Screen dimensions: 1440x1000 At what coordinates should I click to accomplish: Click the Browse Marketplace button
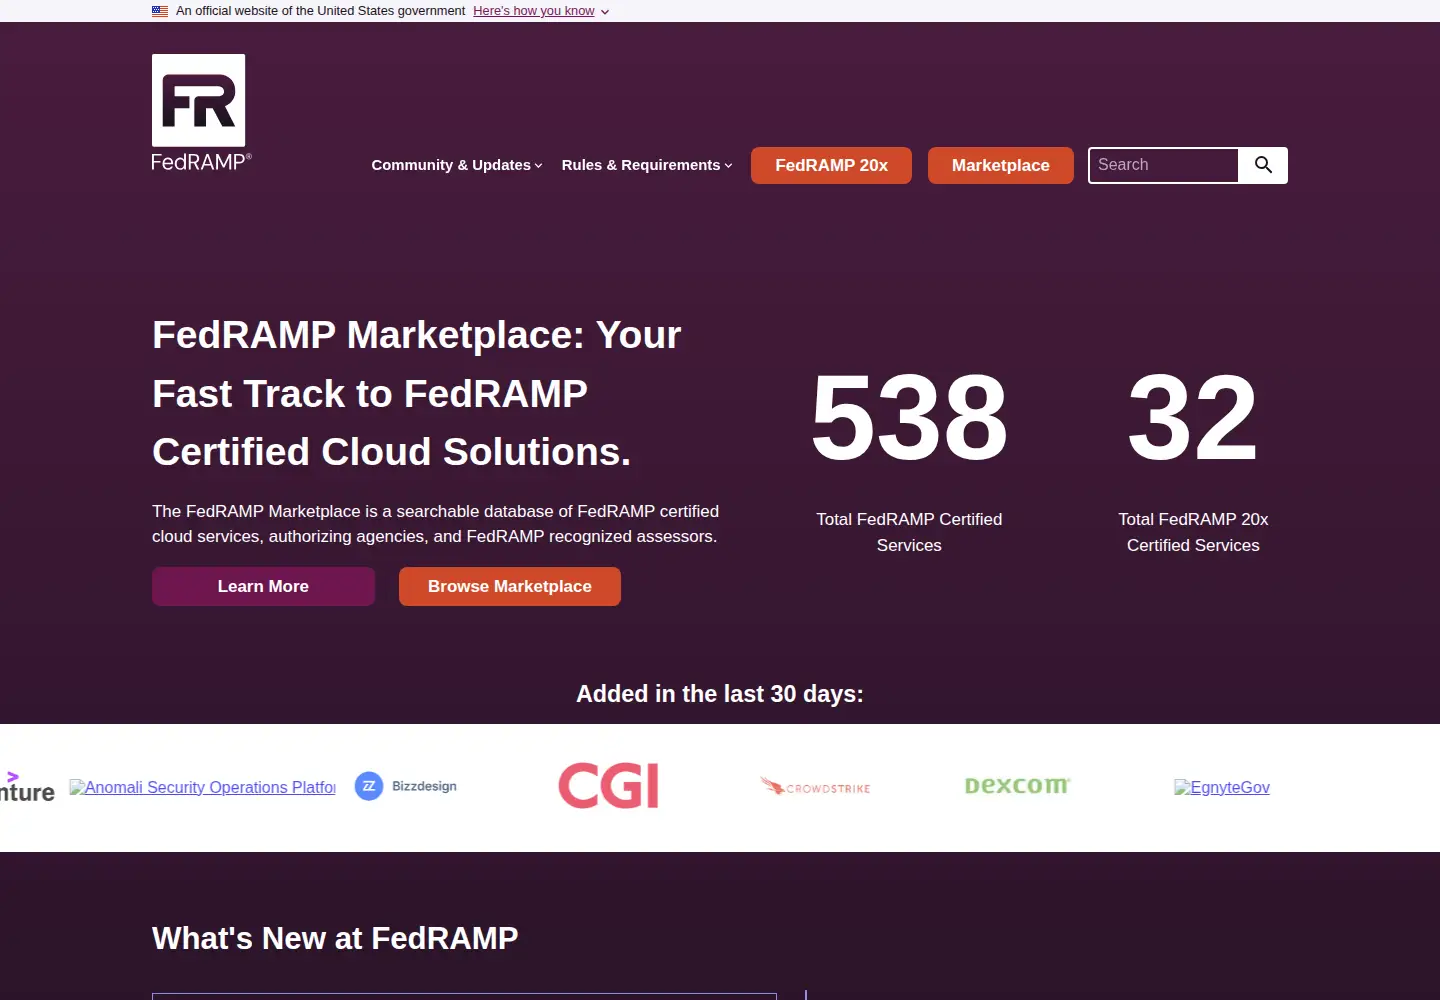(x=510, y=586)
